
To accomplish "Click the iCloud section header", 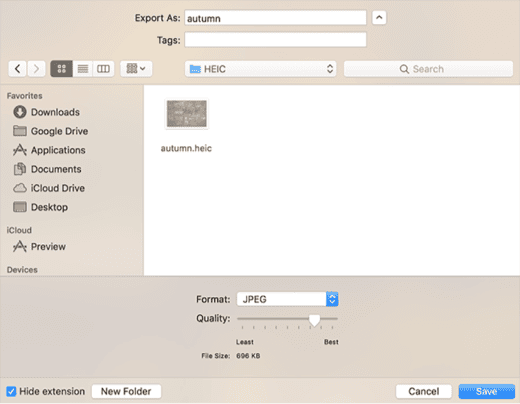I will [x=19, y=230].
